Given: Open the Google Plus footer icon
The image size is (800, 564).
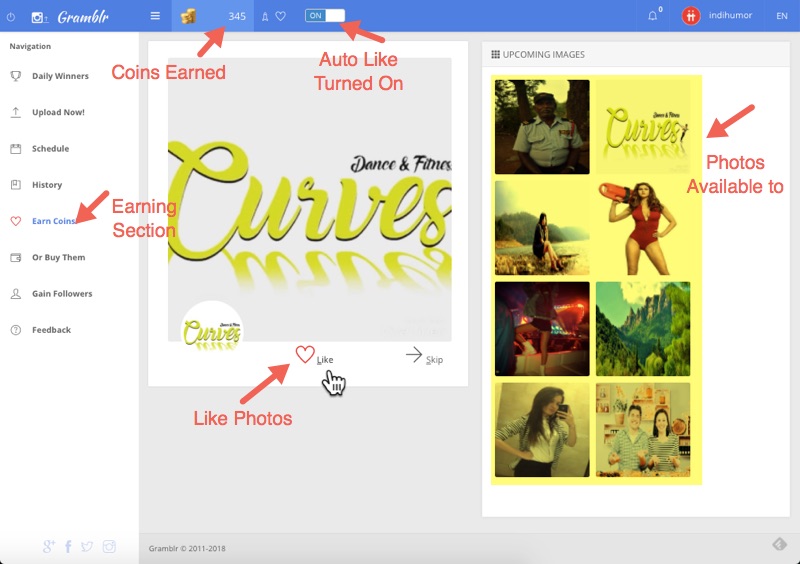Looking at the screenshot, I should pyautogui.click(x=48, y=547).
